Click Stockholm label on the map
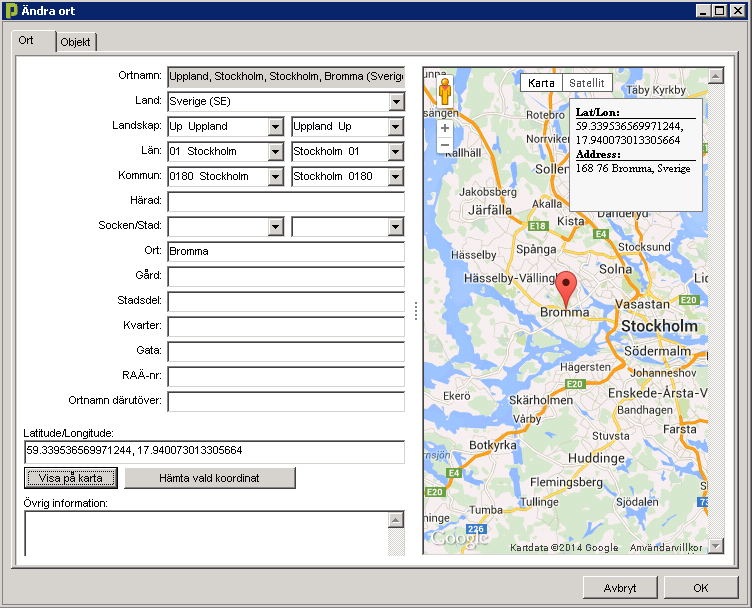This screenshot has width=752, height=608. coord(659,326)
